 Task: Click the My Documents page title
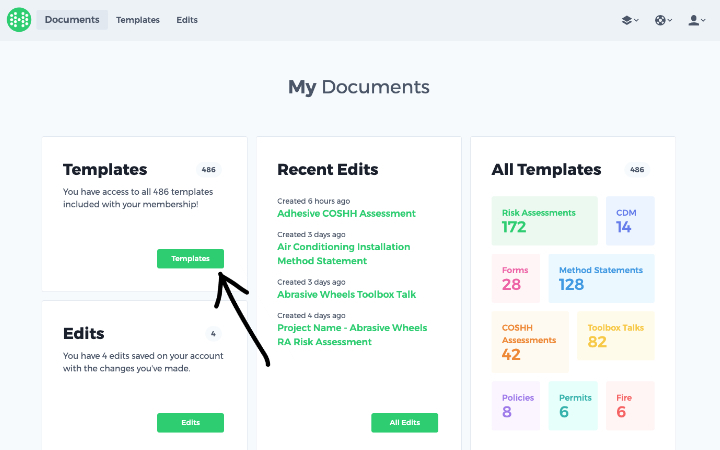click(x=359, y=87)
